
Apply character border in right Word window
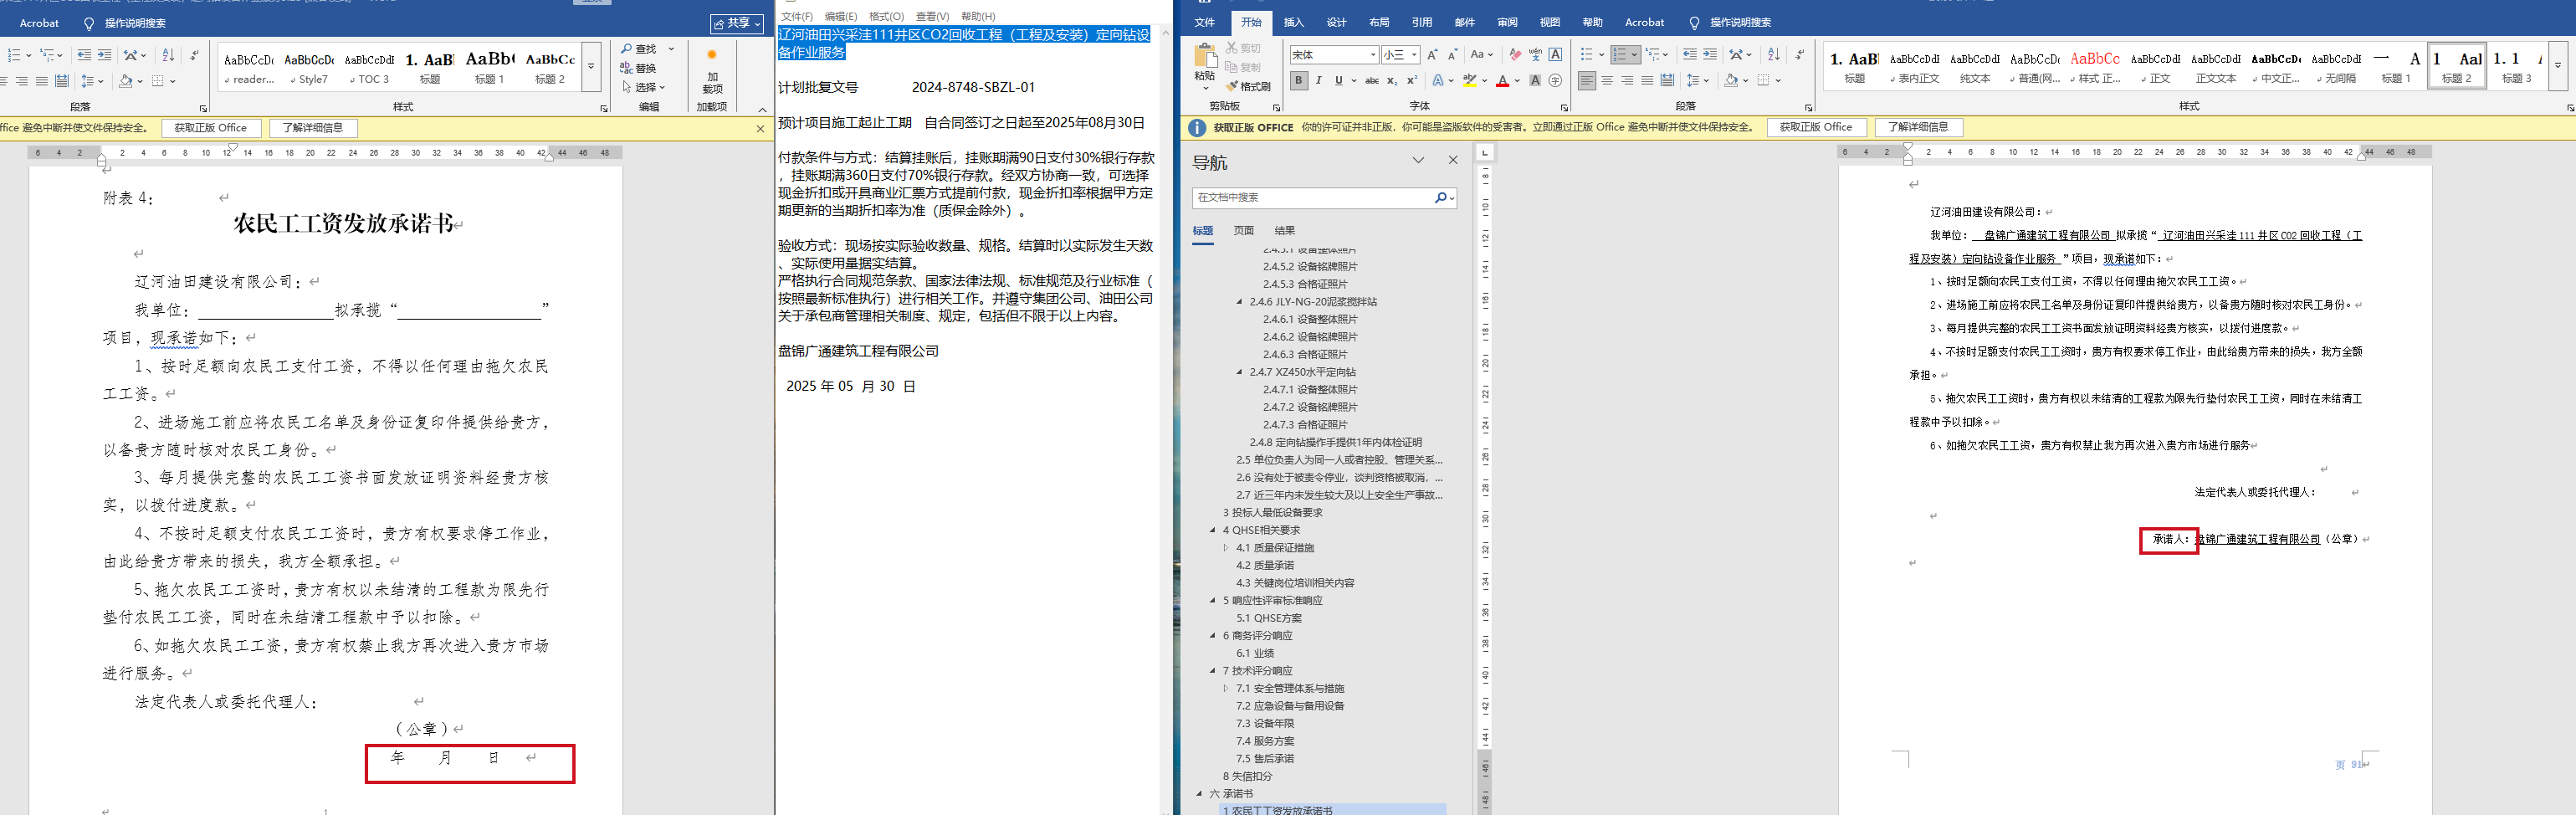pyautogui.click(x=1555, y=55)
